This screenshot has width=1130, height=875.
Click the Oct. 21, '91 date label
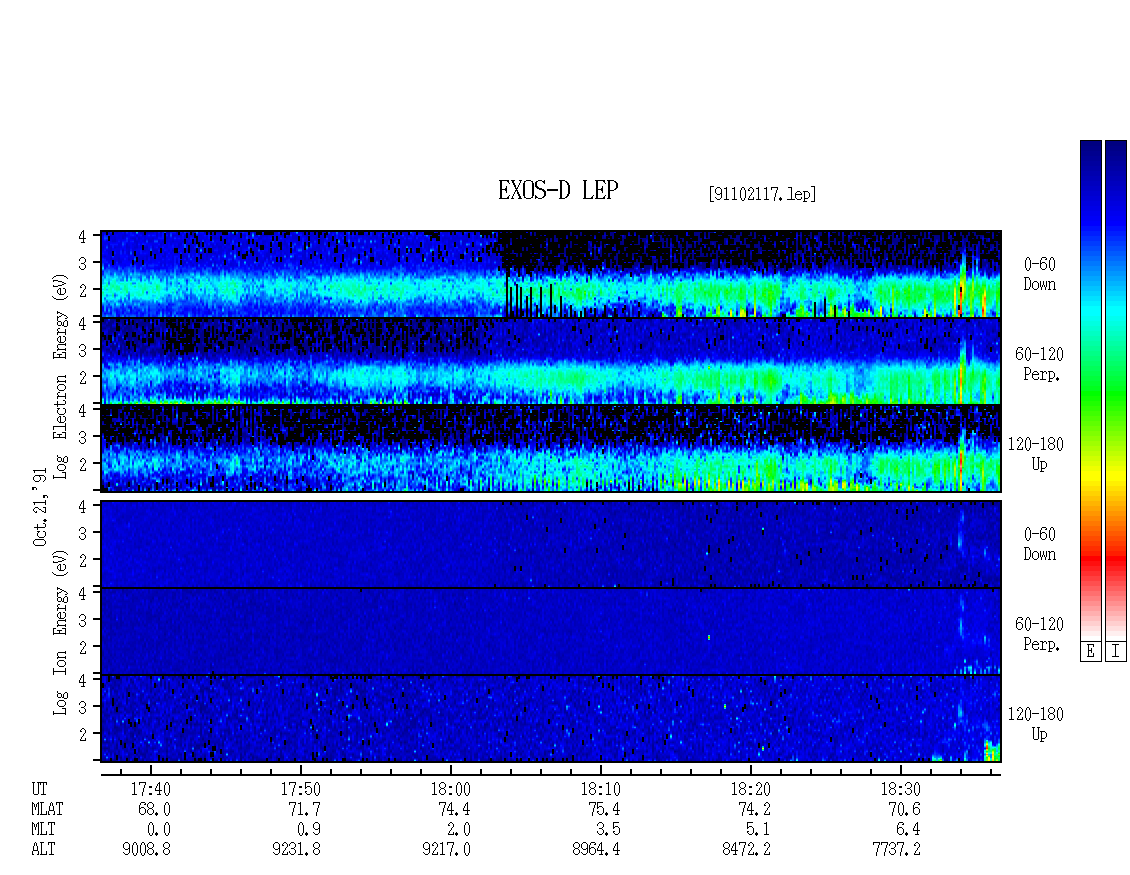[40, 507]
